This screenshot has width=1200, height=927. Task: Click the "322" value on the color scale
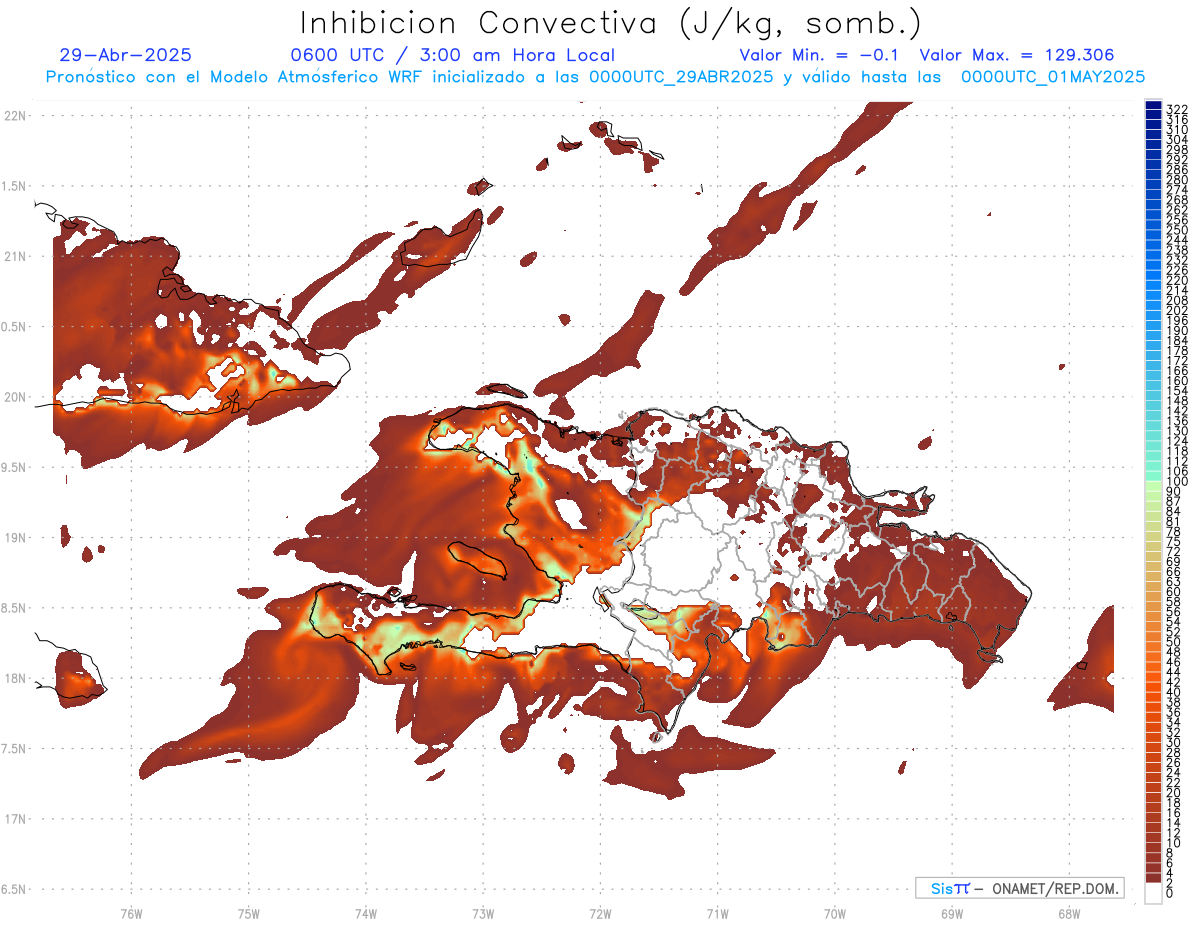pyautogui.click(x=1176, y=109)
